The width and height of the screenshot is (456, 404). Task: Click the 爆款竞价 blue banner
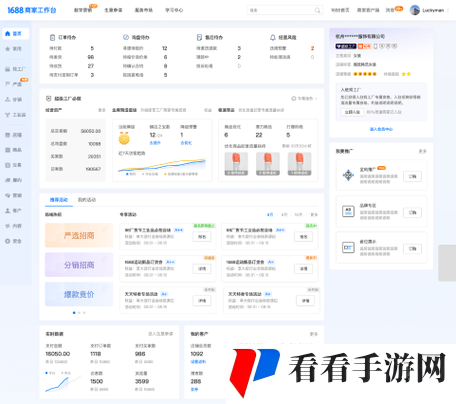79,294
